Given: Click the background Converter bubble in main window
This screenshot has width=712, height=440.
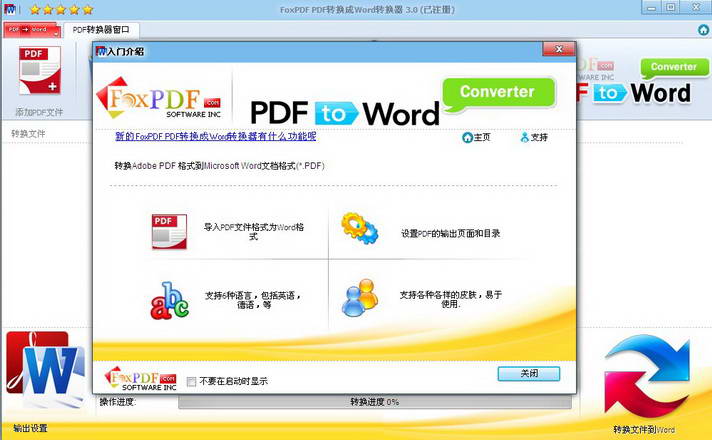Looking at the screenshot, I should point(674,68).
